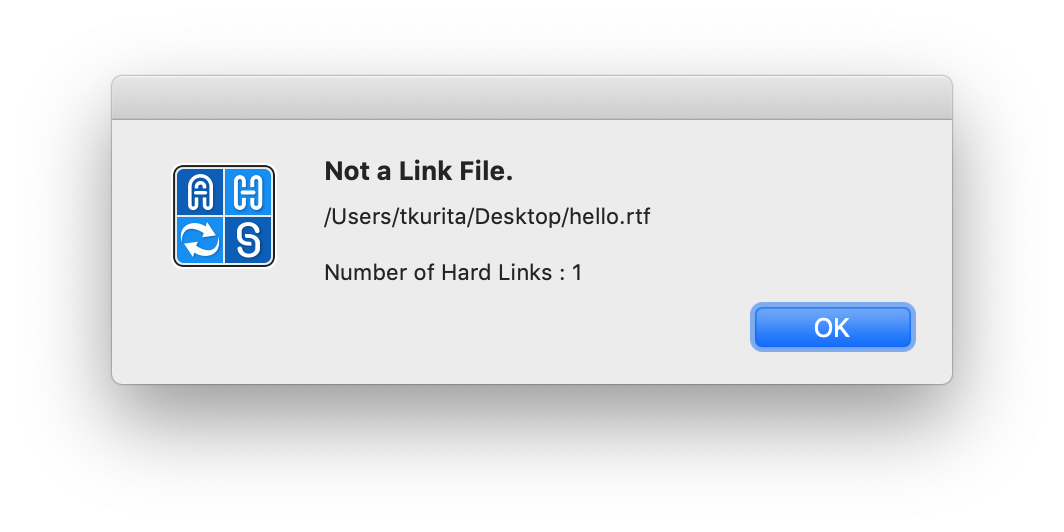Click the dialog's empty title bar
Screen dimensions: 1064x532
click(531, 98)
